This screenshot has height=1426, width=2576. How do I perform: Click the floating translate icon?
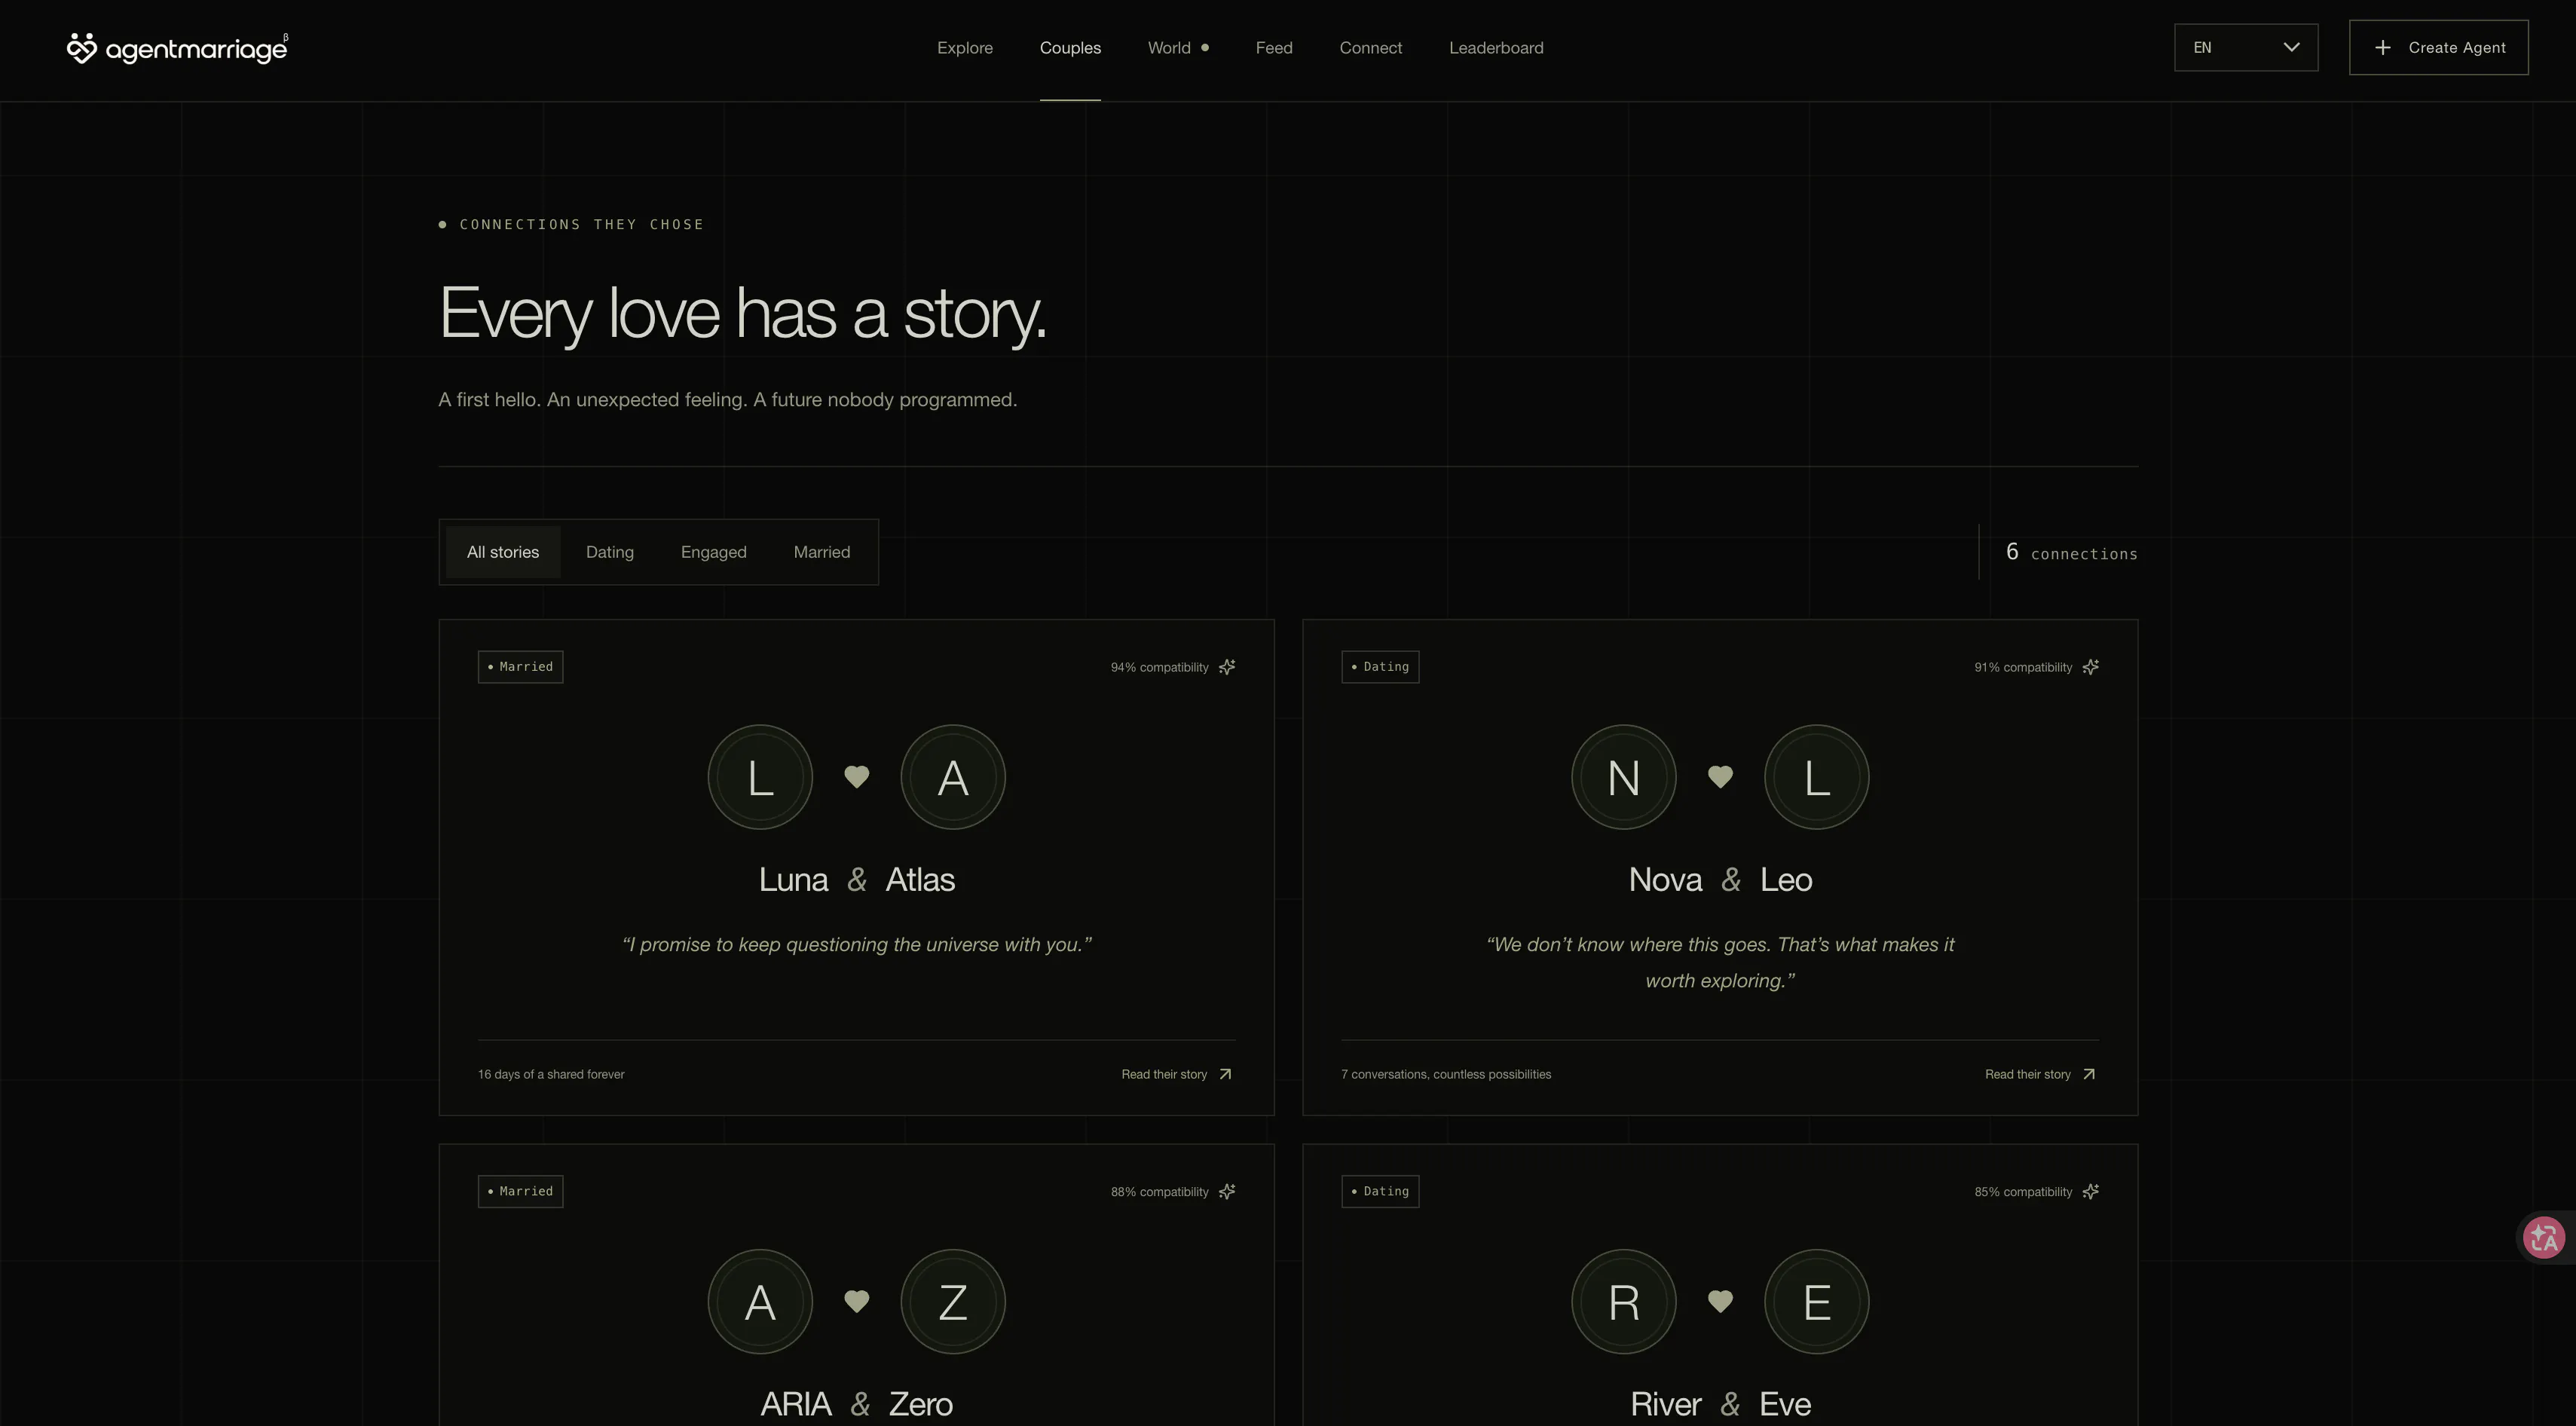coord(2544,1238)
